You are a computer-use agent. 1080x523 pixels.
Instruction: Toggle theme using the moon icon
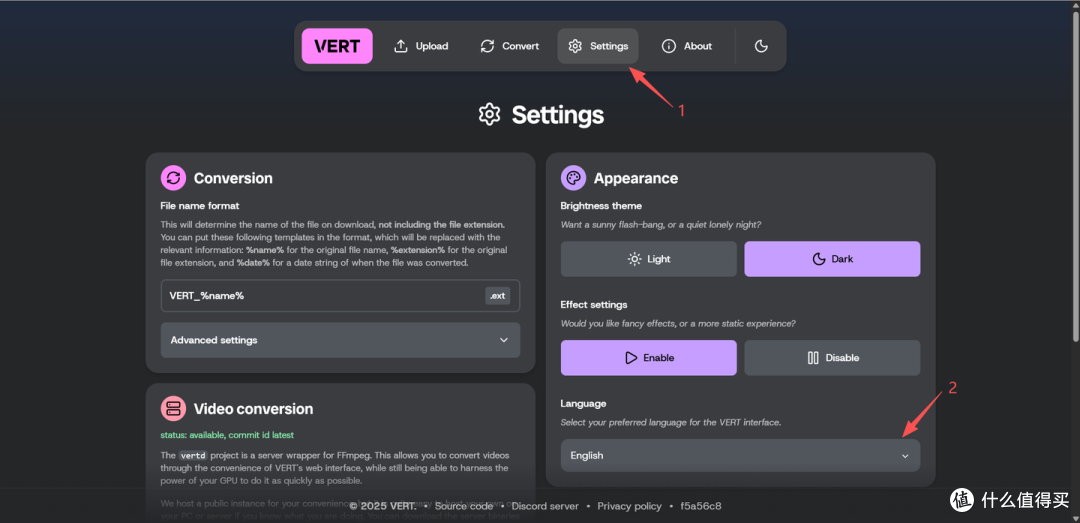[761, 46]
